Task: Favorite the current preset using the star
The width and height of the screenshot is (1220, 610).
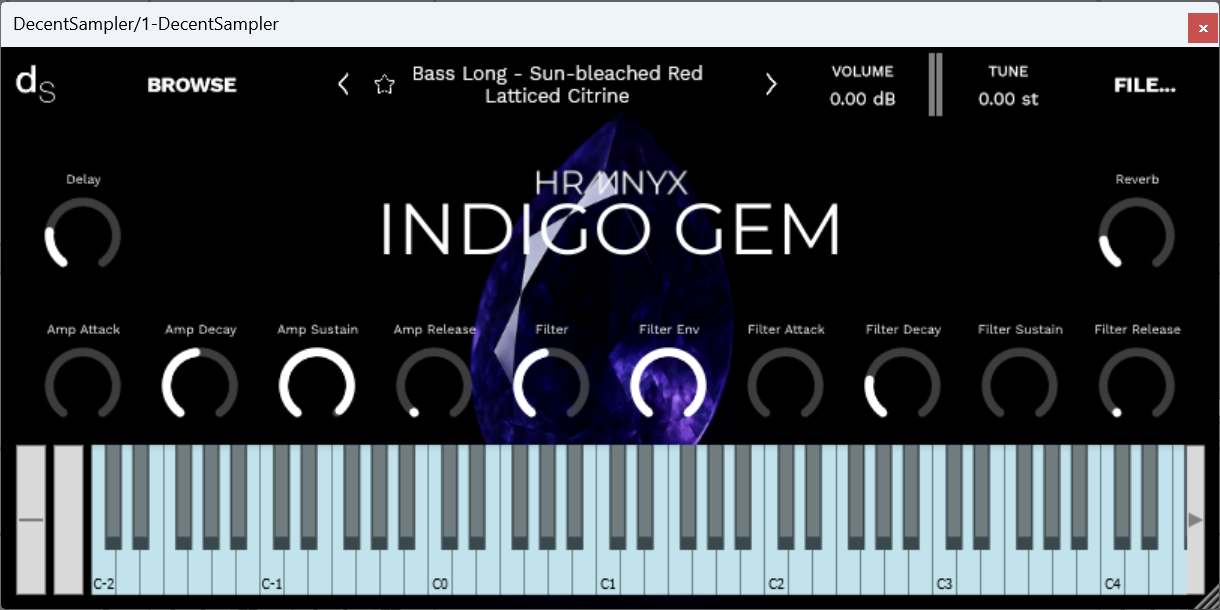Action: [x=385, y=84]
